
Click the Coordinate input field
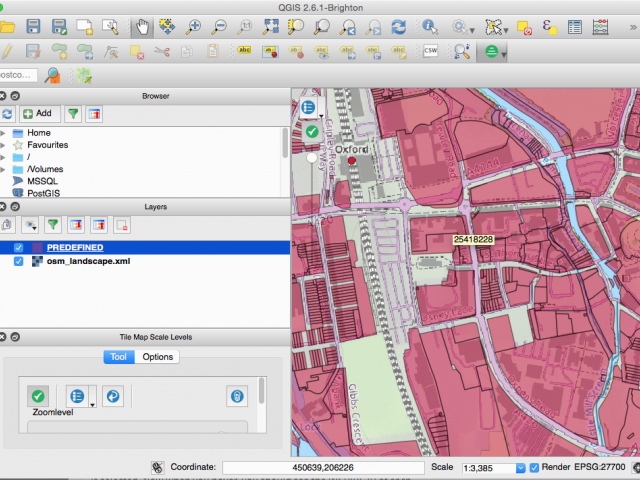coord(323,468)
